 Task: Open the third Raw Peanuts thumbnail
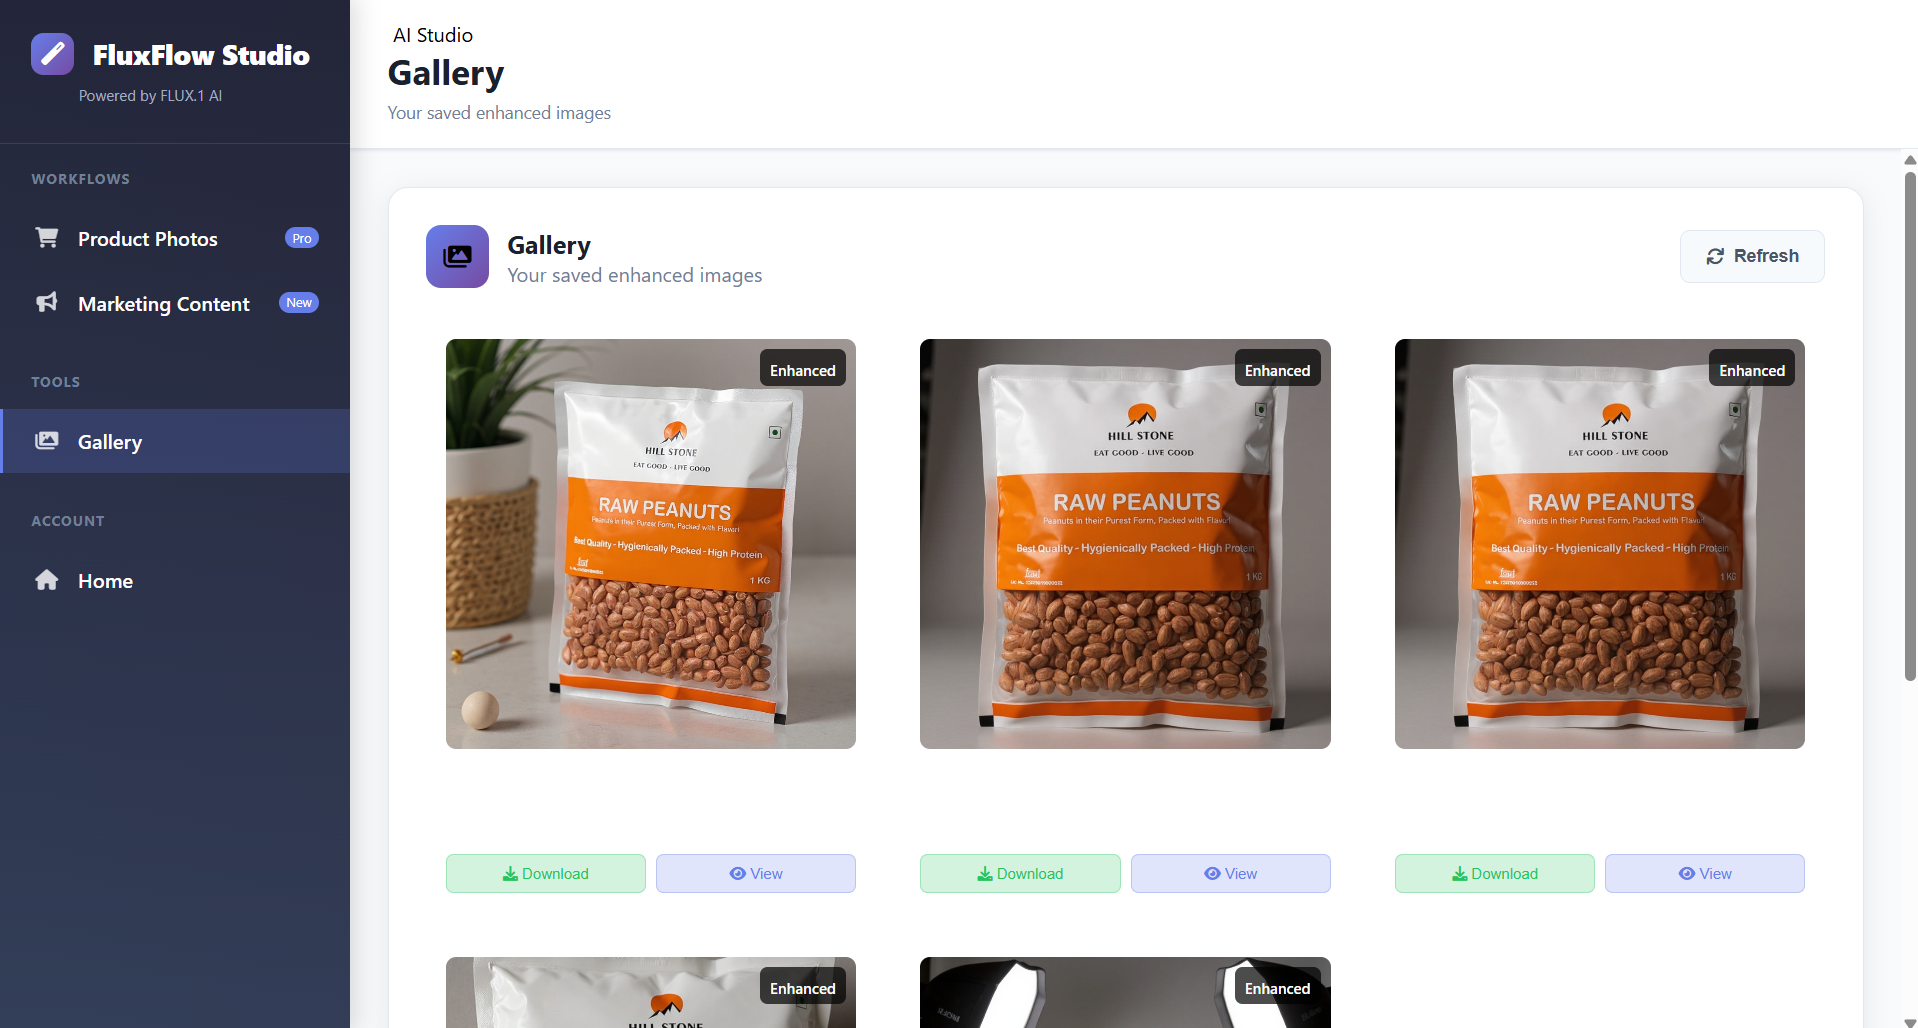(1600, 544)
